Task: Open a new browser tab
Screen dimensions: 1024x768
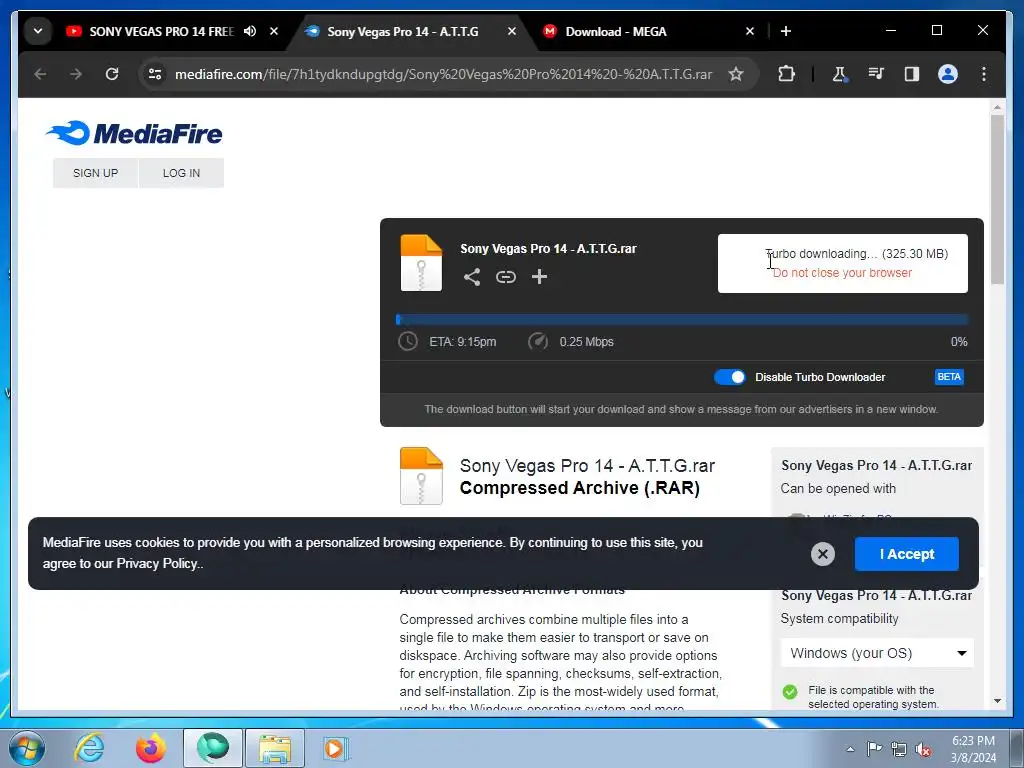Action: pos(786,31)
